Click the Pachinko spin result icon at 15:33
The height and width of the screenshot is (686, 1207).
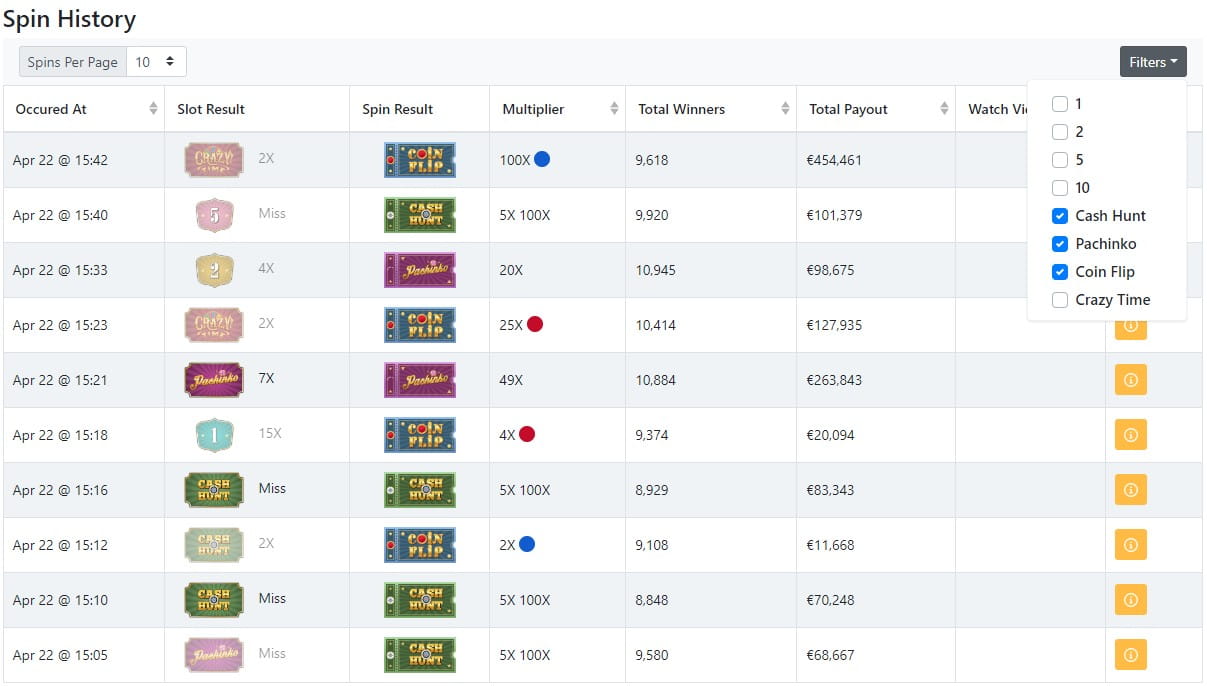[420, 270]
